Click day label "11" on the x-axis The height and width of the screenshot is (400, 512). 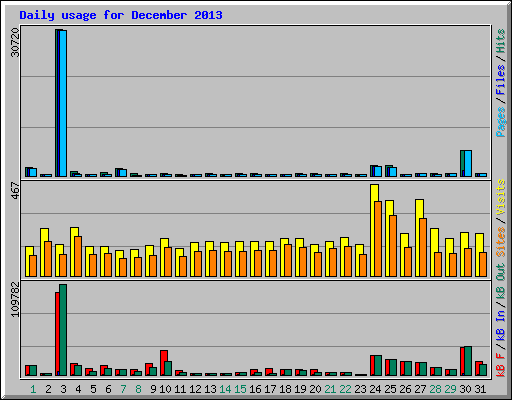click(180, 389)
